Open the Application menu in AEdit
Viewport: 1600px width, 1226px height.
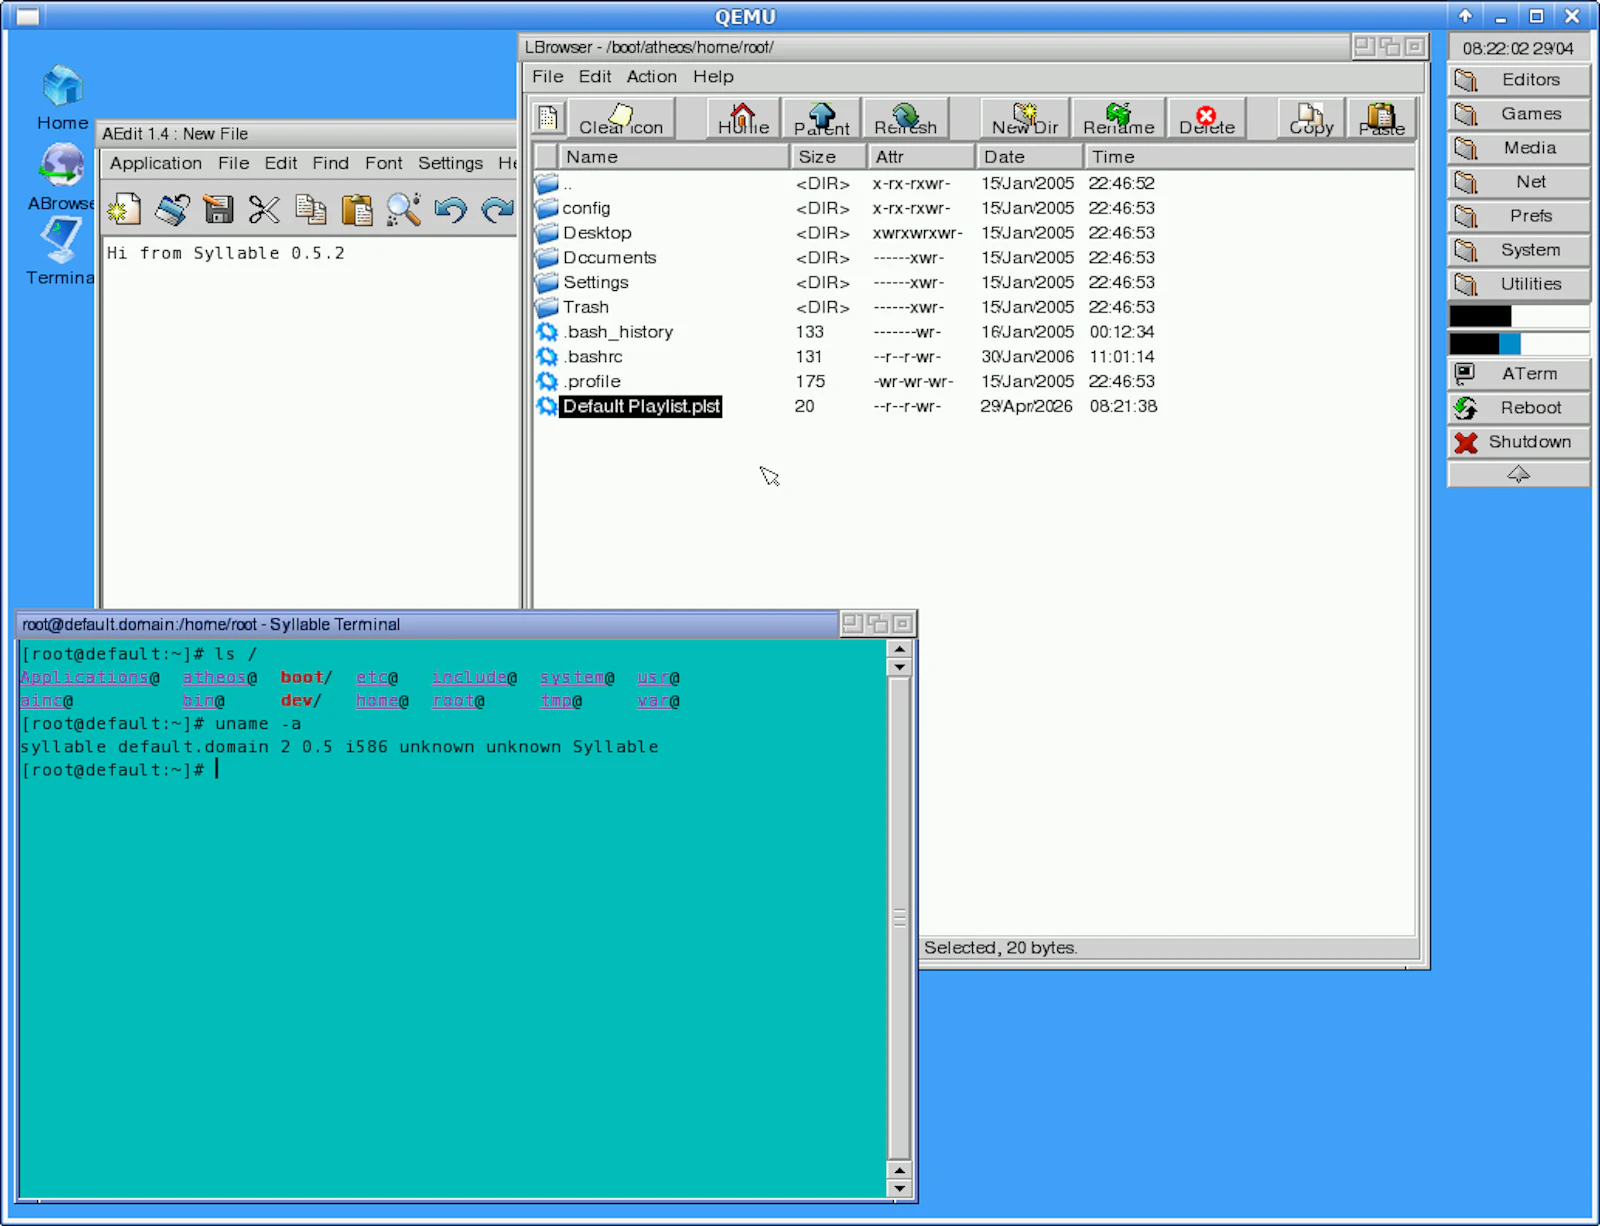155,163
